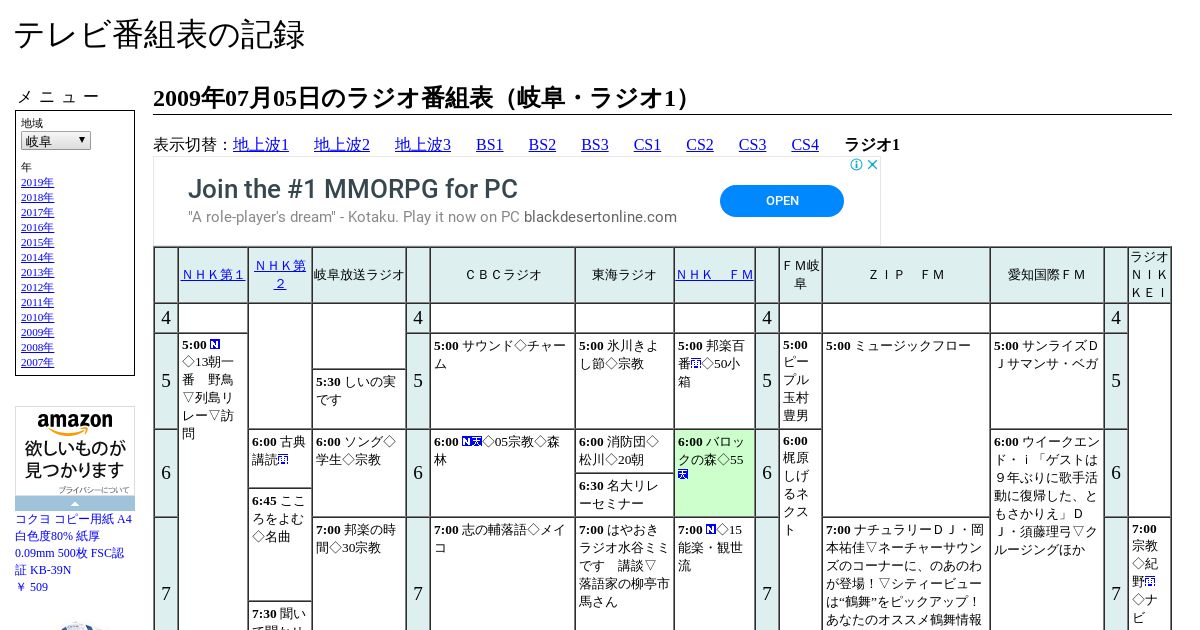The width and height of the screenshot is (1200, 630).
Task: Open the ＮＨＫ第２ station link
Action: pyautogui.click(x=280, y=275)
